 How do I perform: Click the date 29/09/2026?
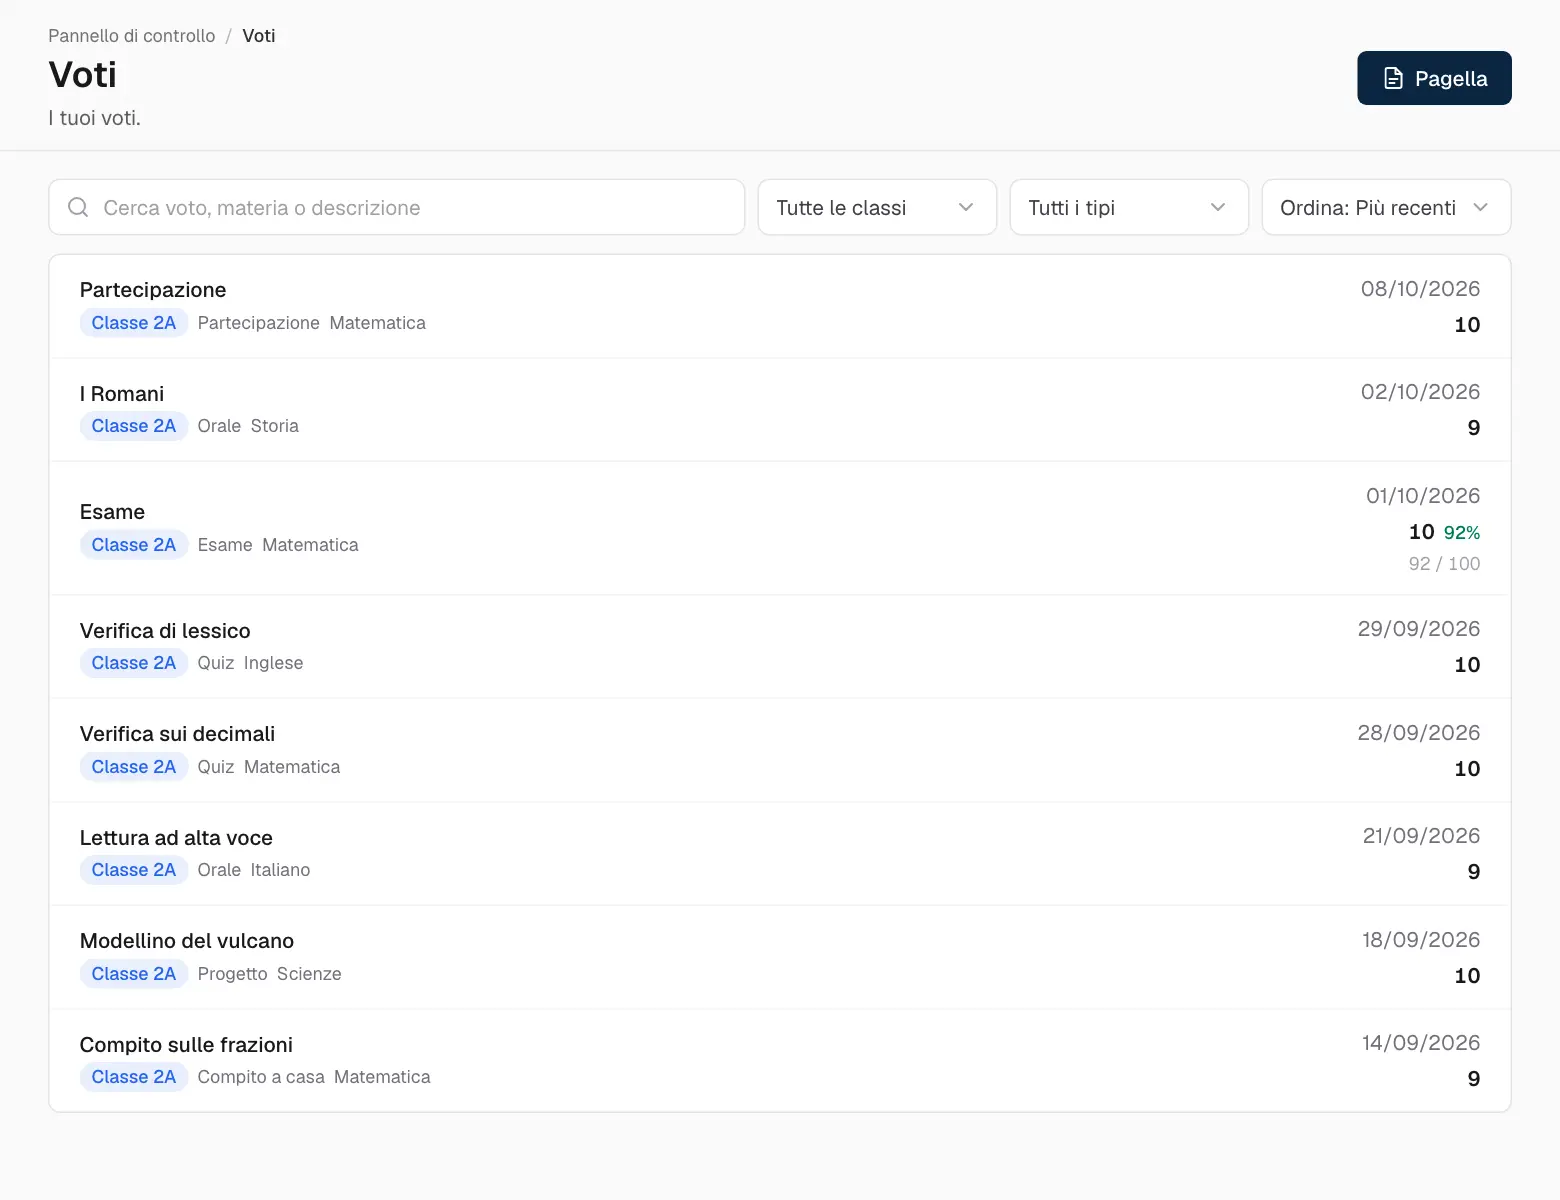coord(1419,629)
